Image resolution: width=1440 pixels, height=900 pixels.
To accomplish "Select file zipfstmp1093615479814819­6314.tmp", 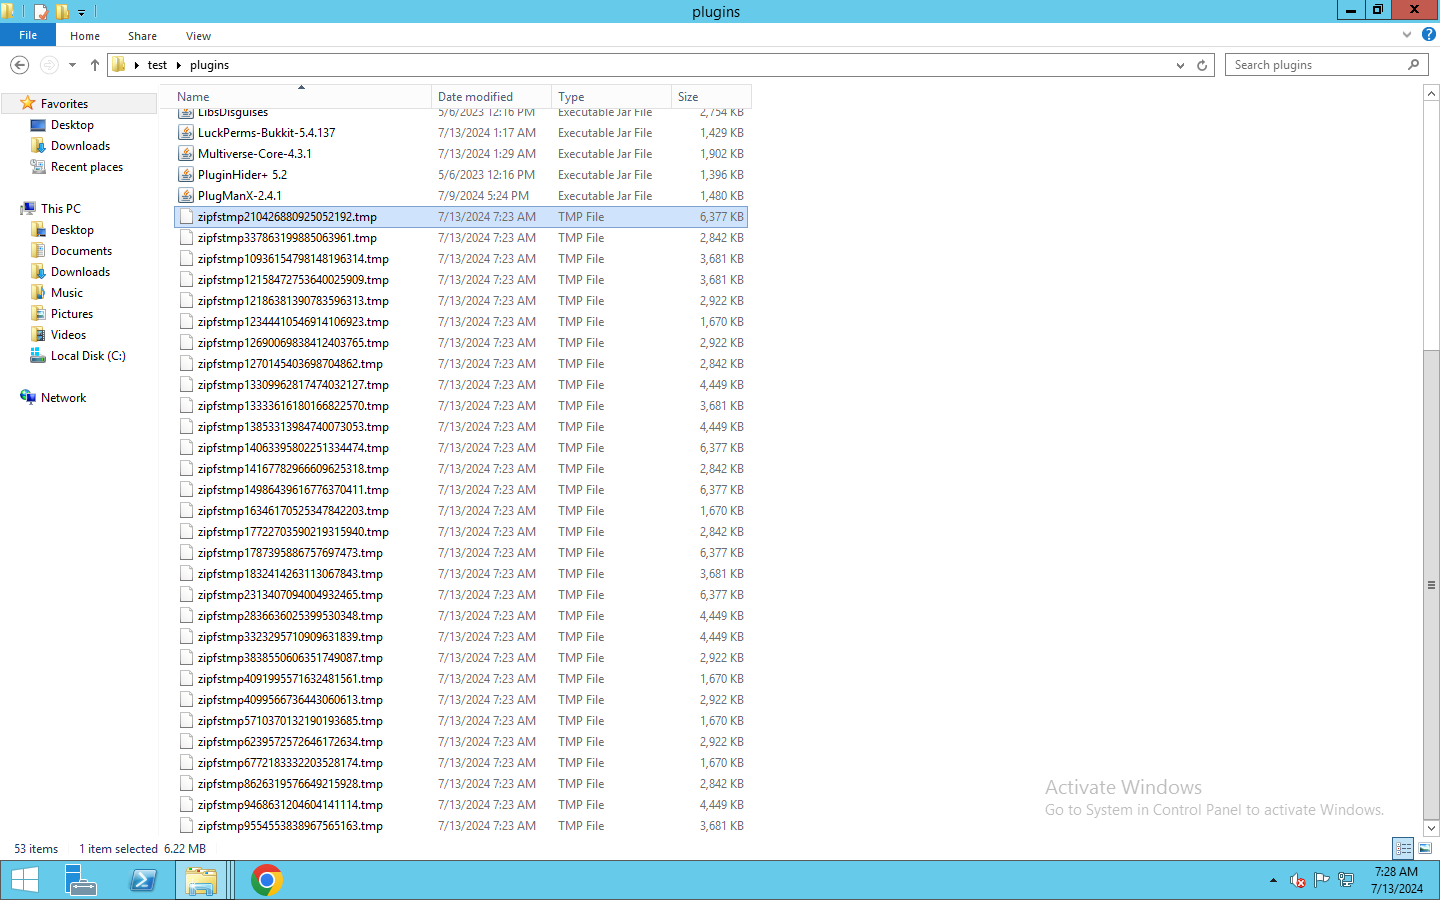I will click(x=293, y=259).
